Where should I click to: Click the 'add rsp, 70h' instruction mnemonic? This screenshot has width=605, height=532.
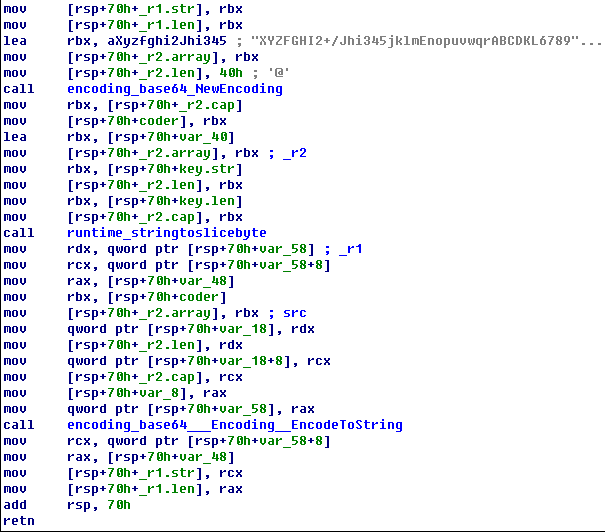15,505
